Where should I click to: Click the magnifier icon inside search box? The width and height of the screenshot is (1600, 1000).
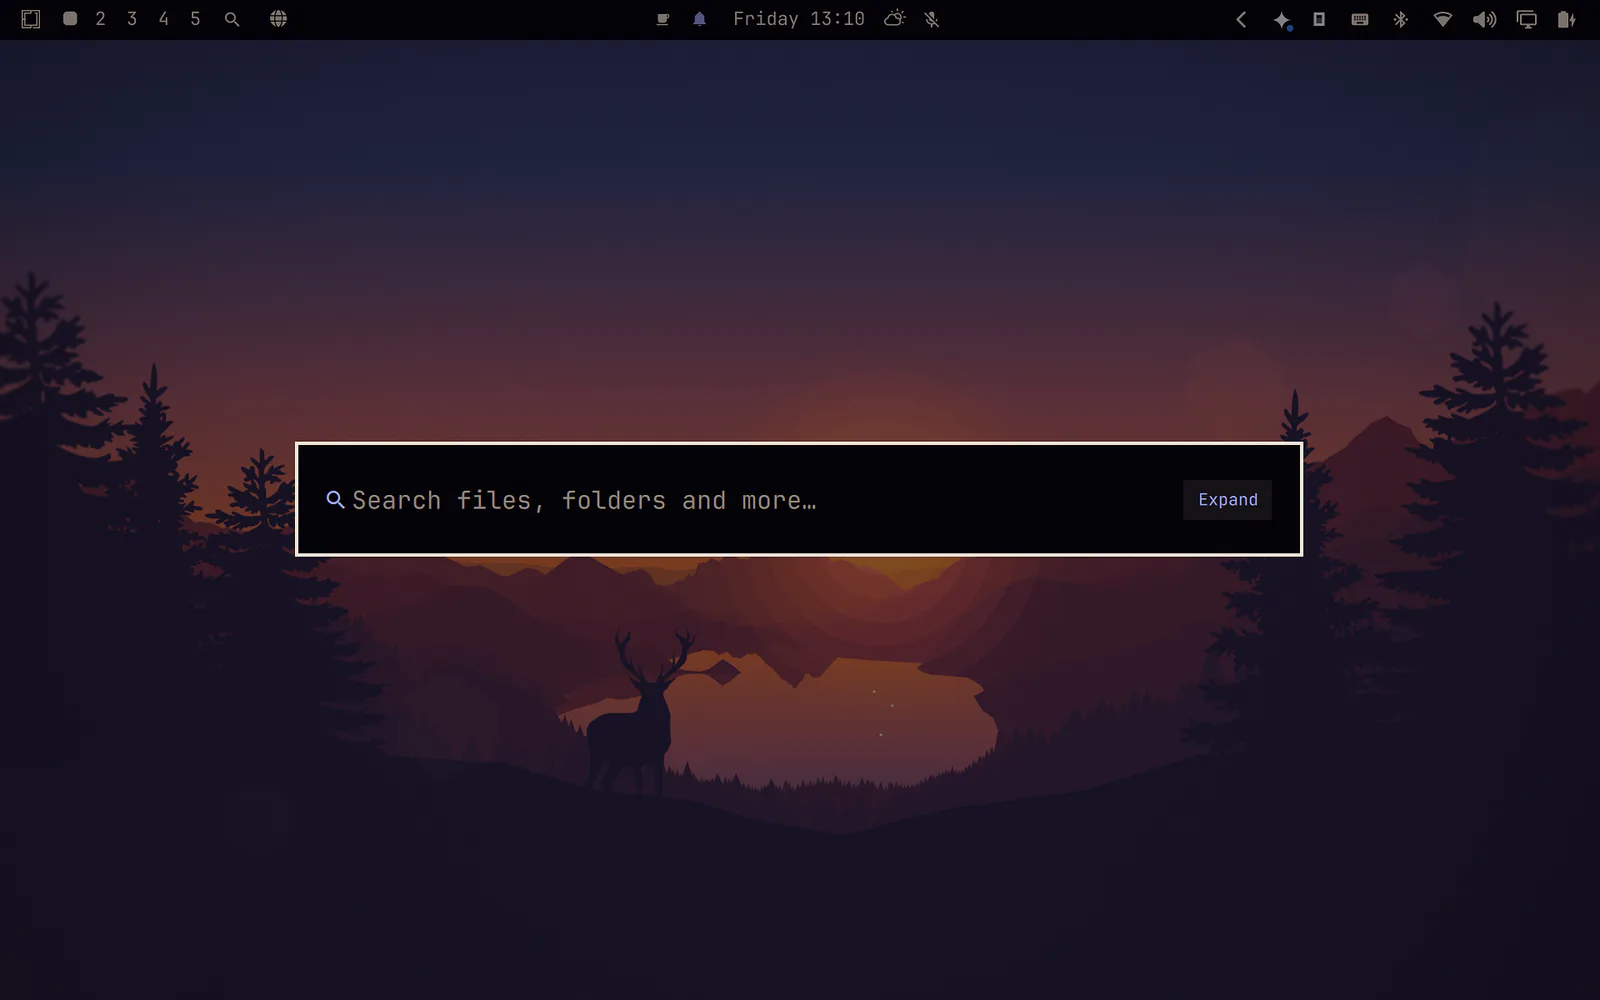[x=335, y=500]
